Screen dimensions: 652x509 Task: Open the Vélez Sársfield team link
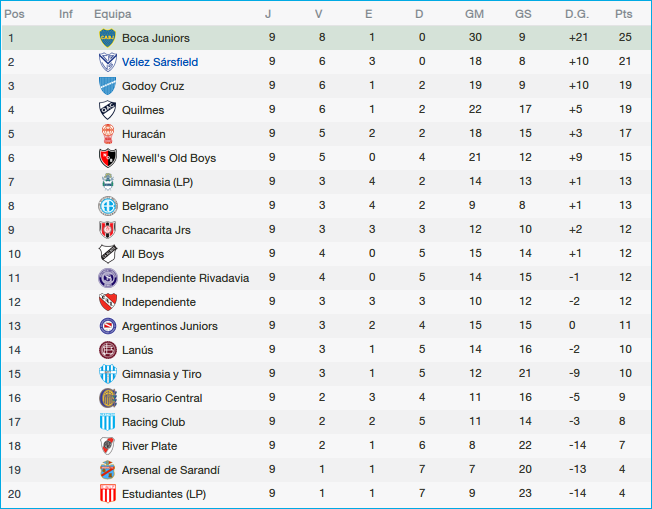pyautogui.click(x=159, y=62)
